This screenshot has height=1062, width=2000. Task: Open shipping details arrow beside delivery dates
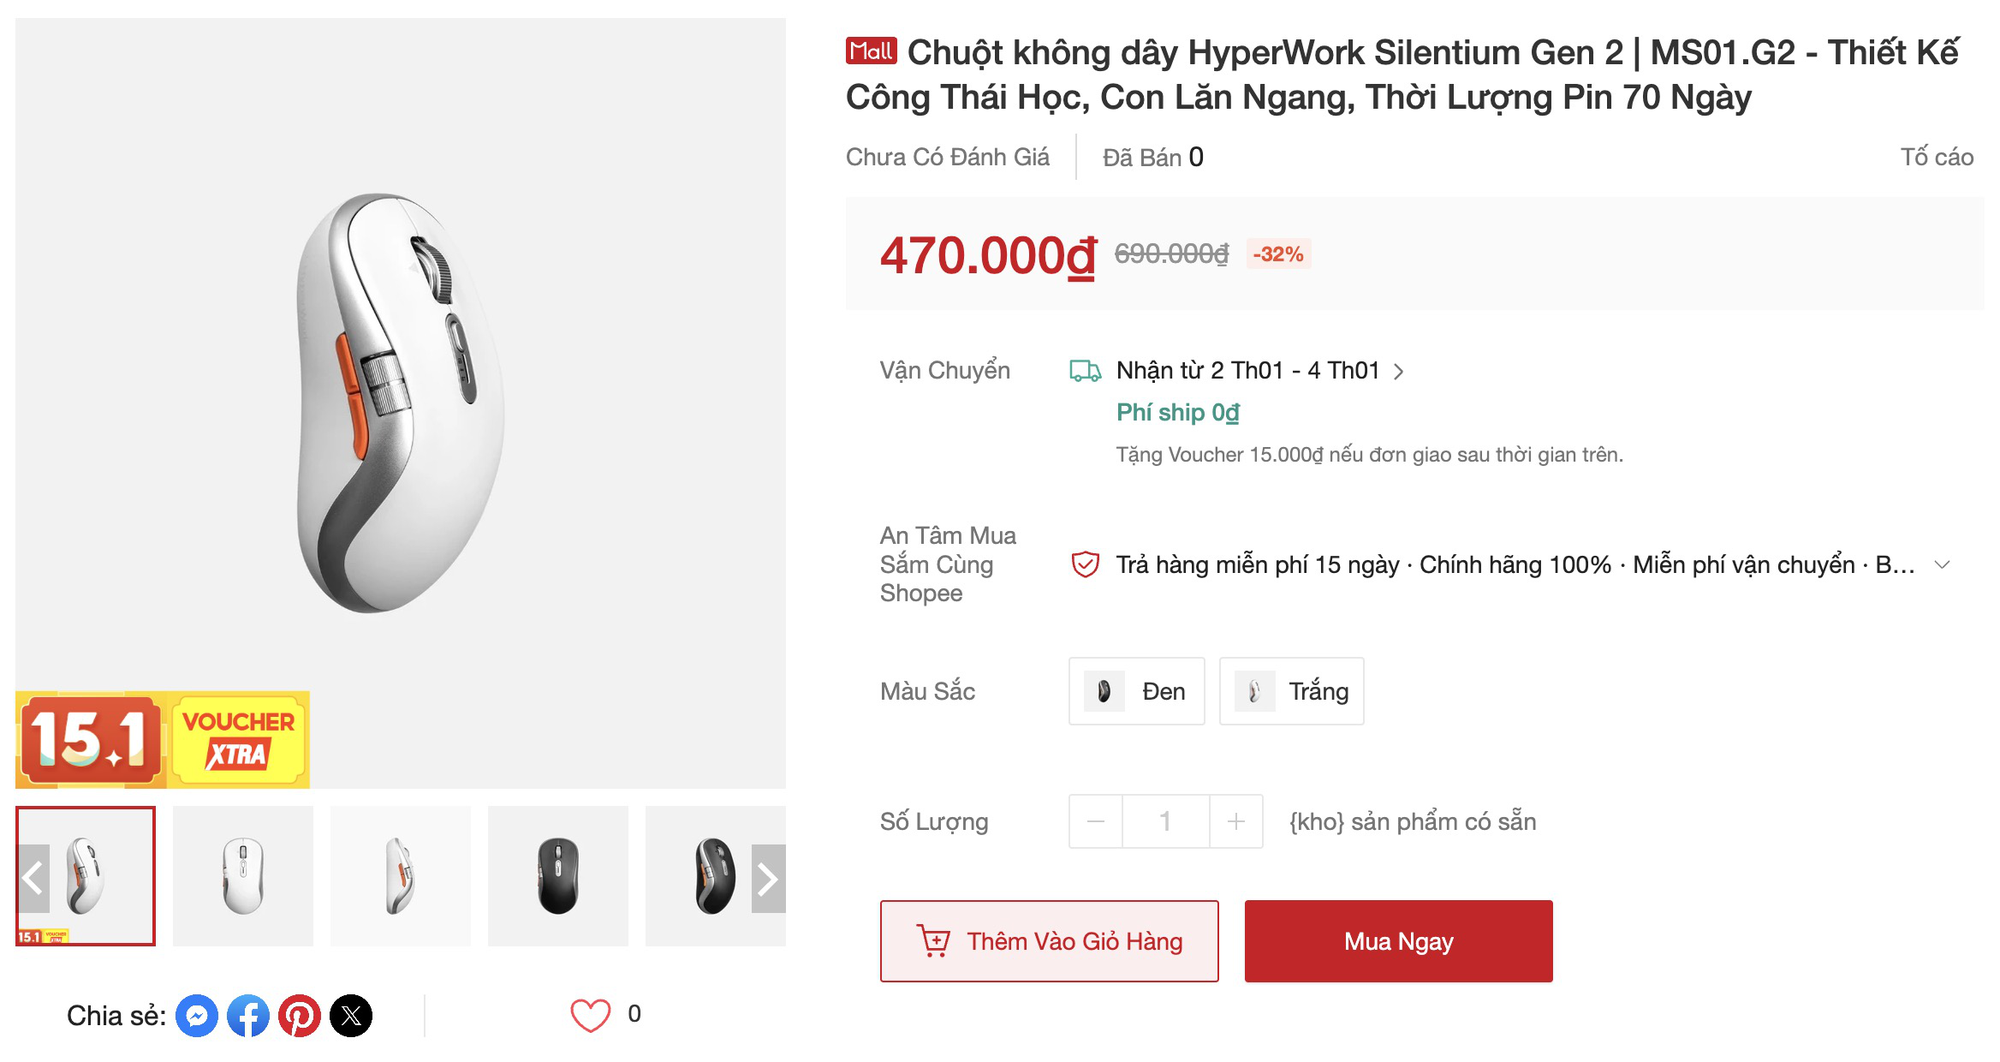1399,372
